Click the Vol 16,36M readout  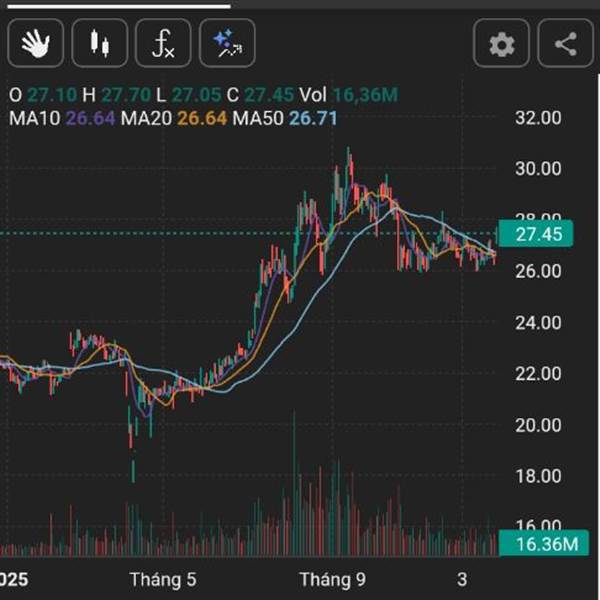348,95
